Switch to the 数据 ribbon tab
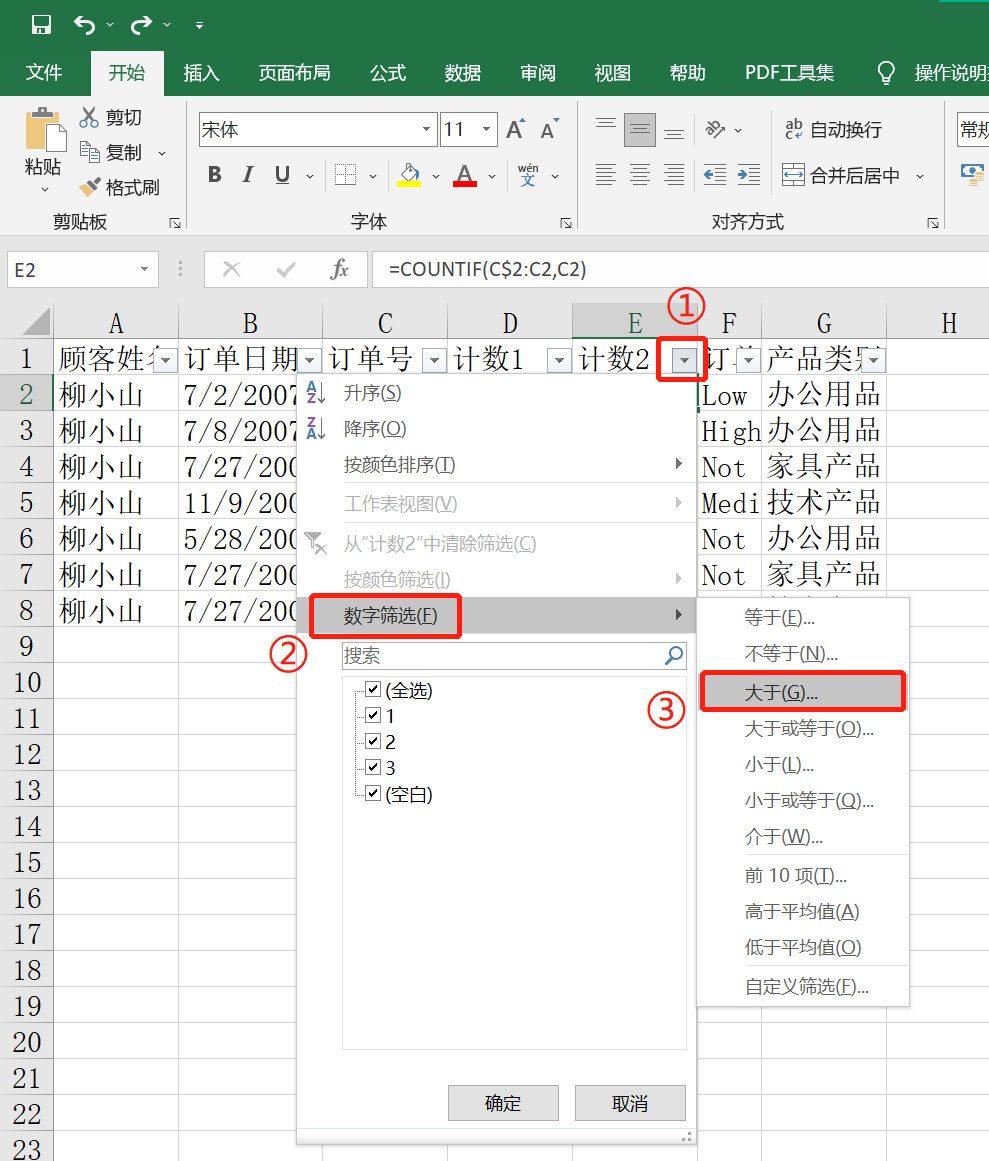Screen dimensions: 989x1161 click(x=463, y=73)
